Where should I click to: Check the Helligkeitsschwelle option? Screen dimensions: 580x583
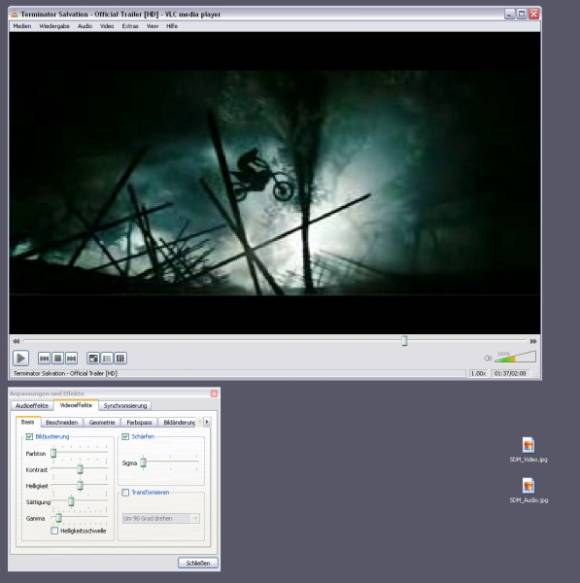coord(55,531)
